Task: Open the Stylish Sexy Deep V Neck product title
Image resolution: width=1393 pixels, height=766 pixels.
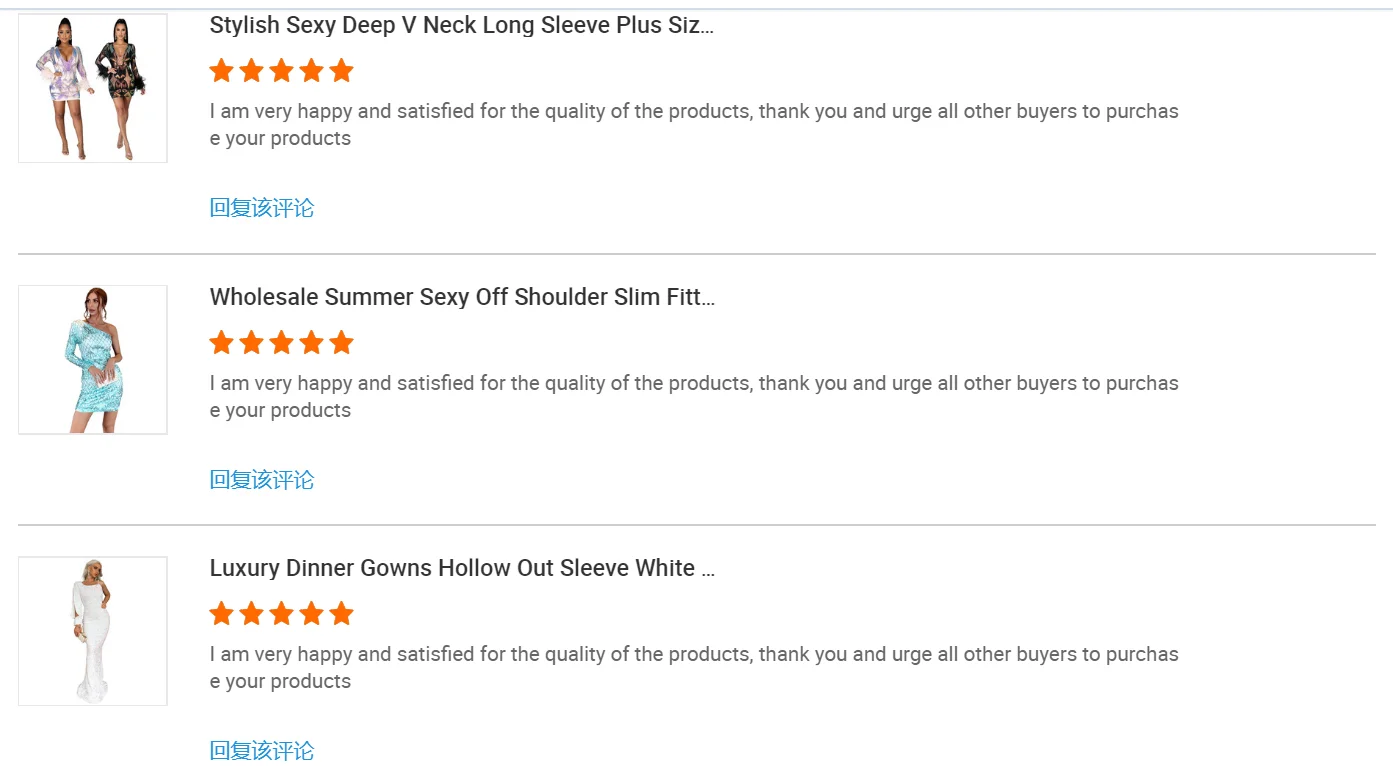Action: click(461, 26)
